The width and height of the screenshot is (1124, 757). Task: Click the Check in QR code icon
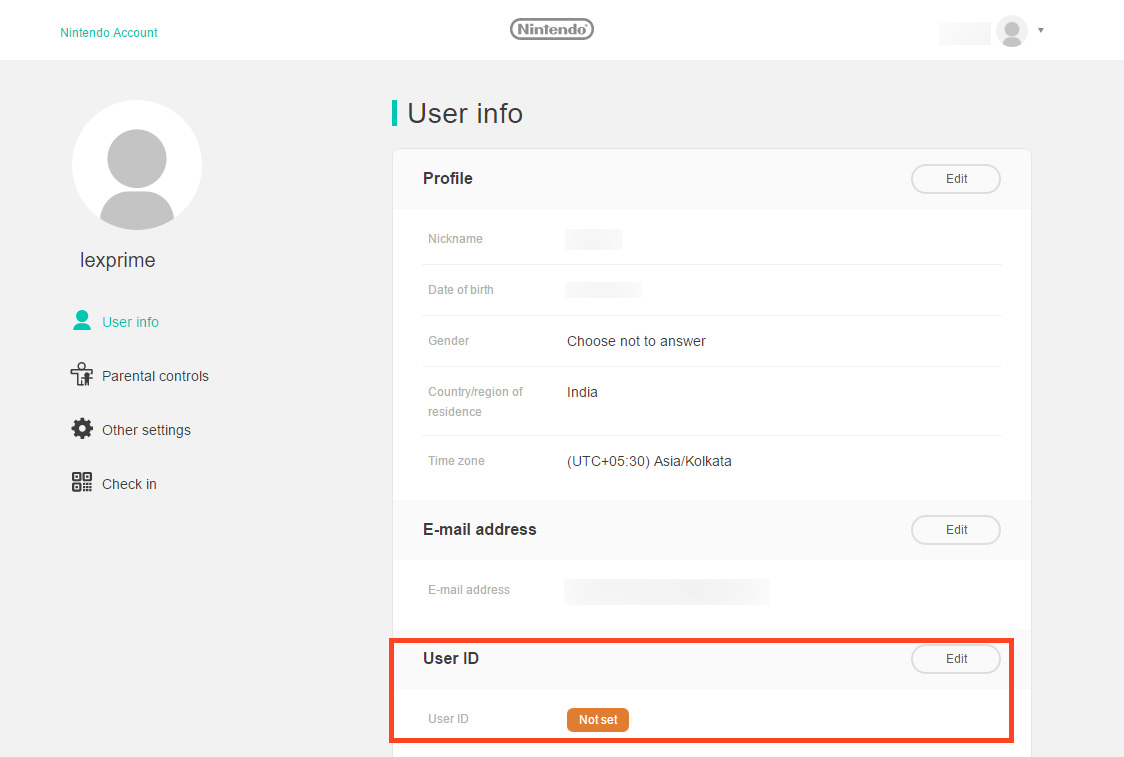pyautogui.click(x=82, y=483)
